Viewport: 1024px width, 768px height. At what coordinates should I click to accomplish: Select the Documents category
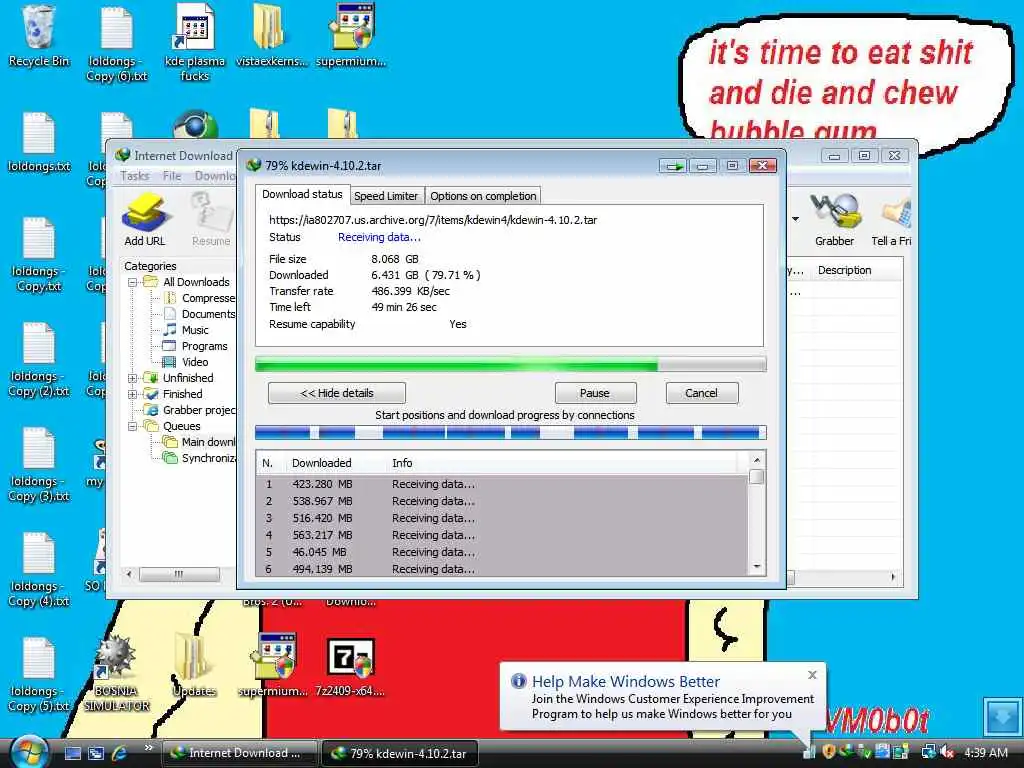199,314
